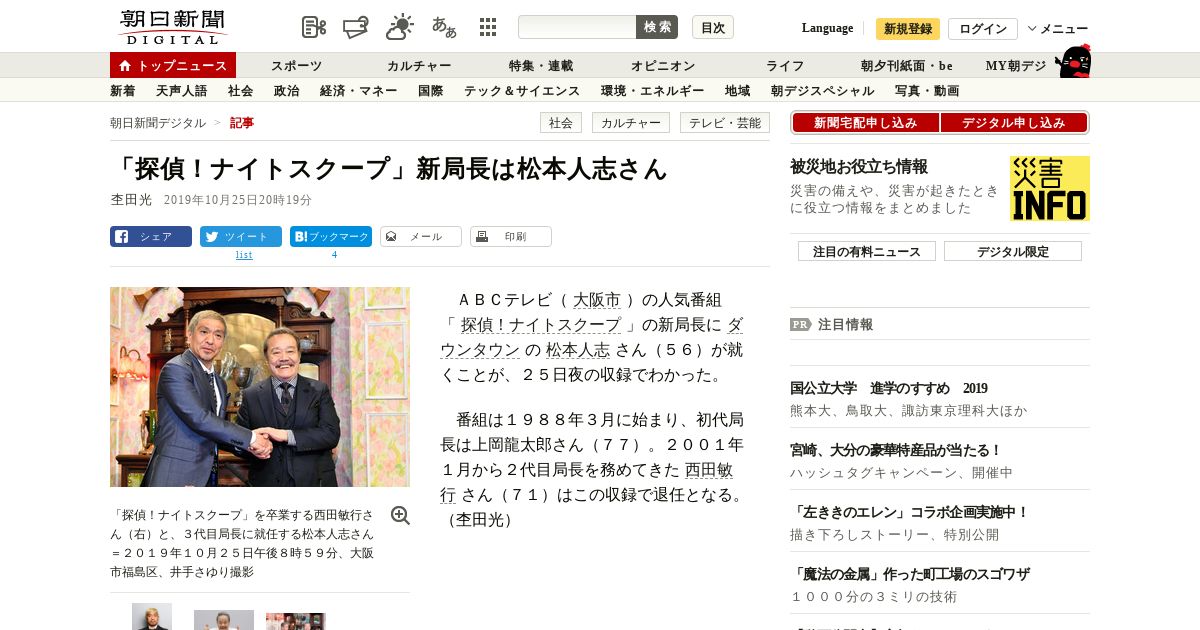Click the 探偵!ナイトスクープ keyword link

coord(540,325)
